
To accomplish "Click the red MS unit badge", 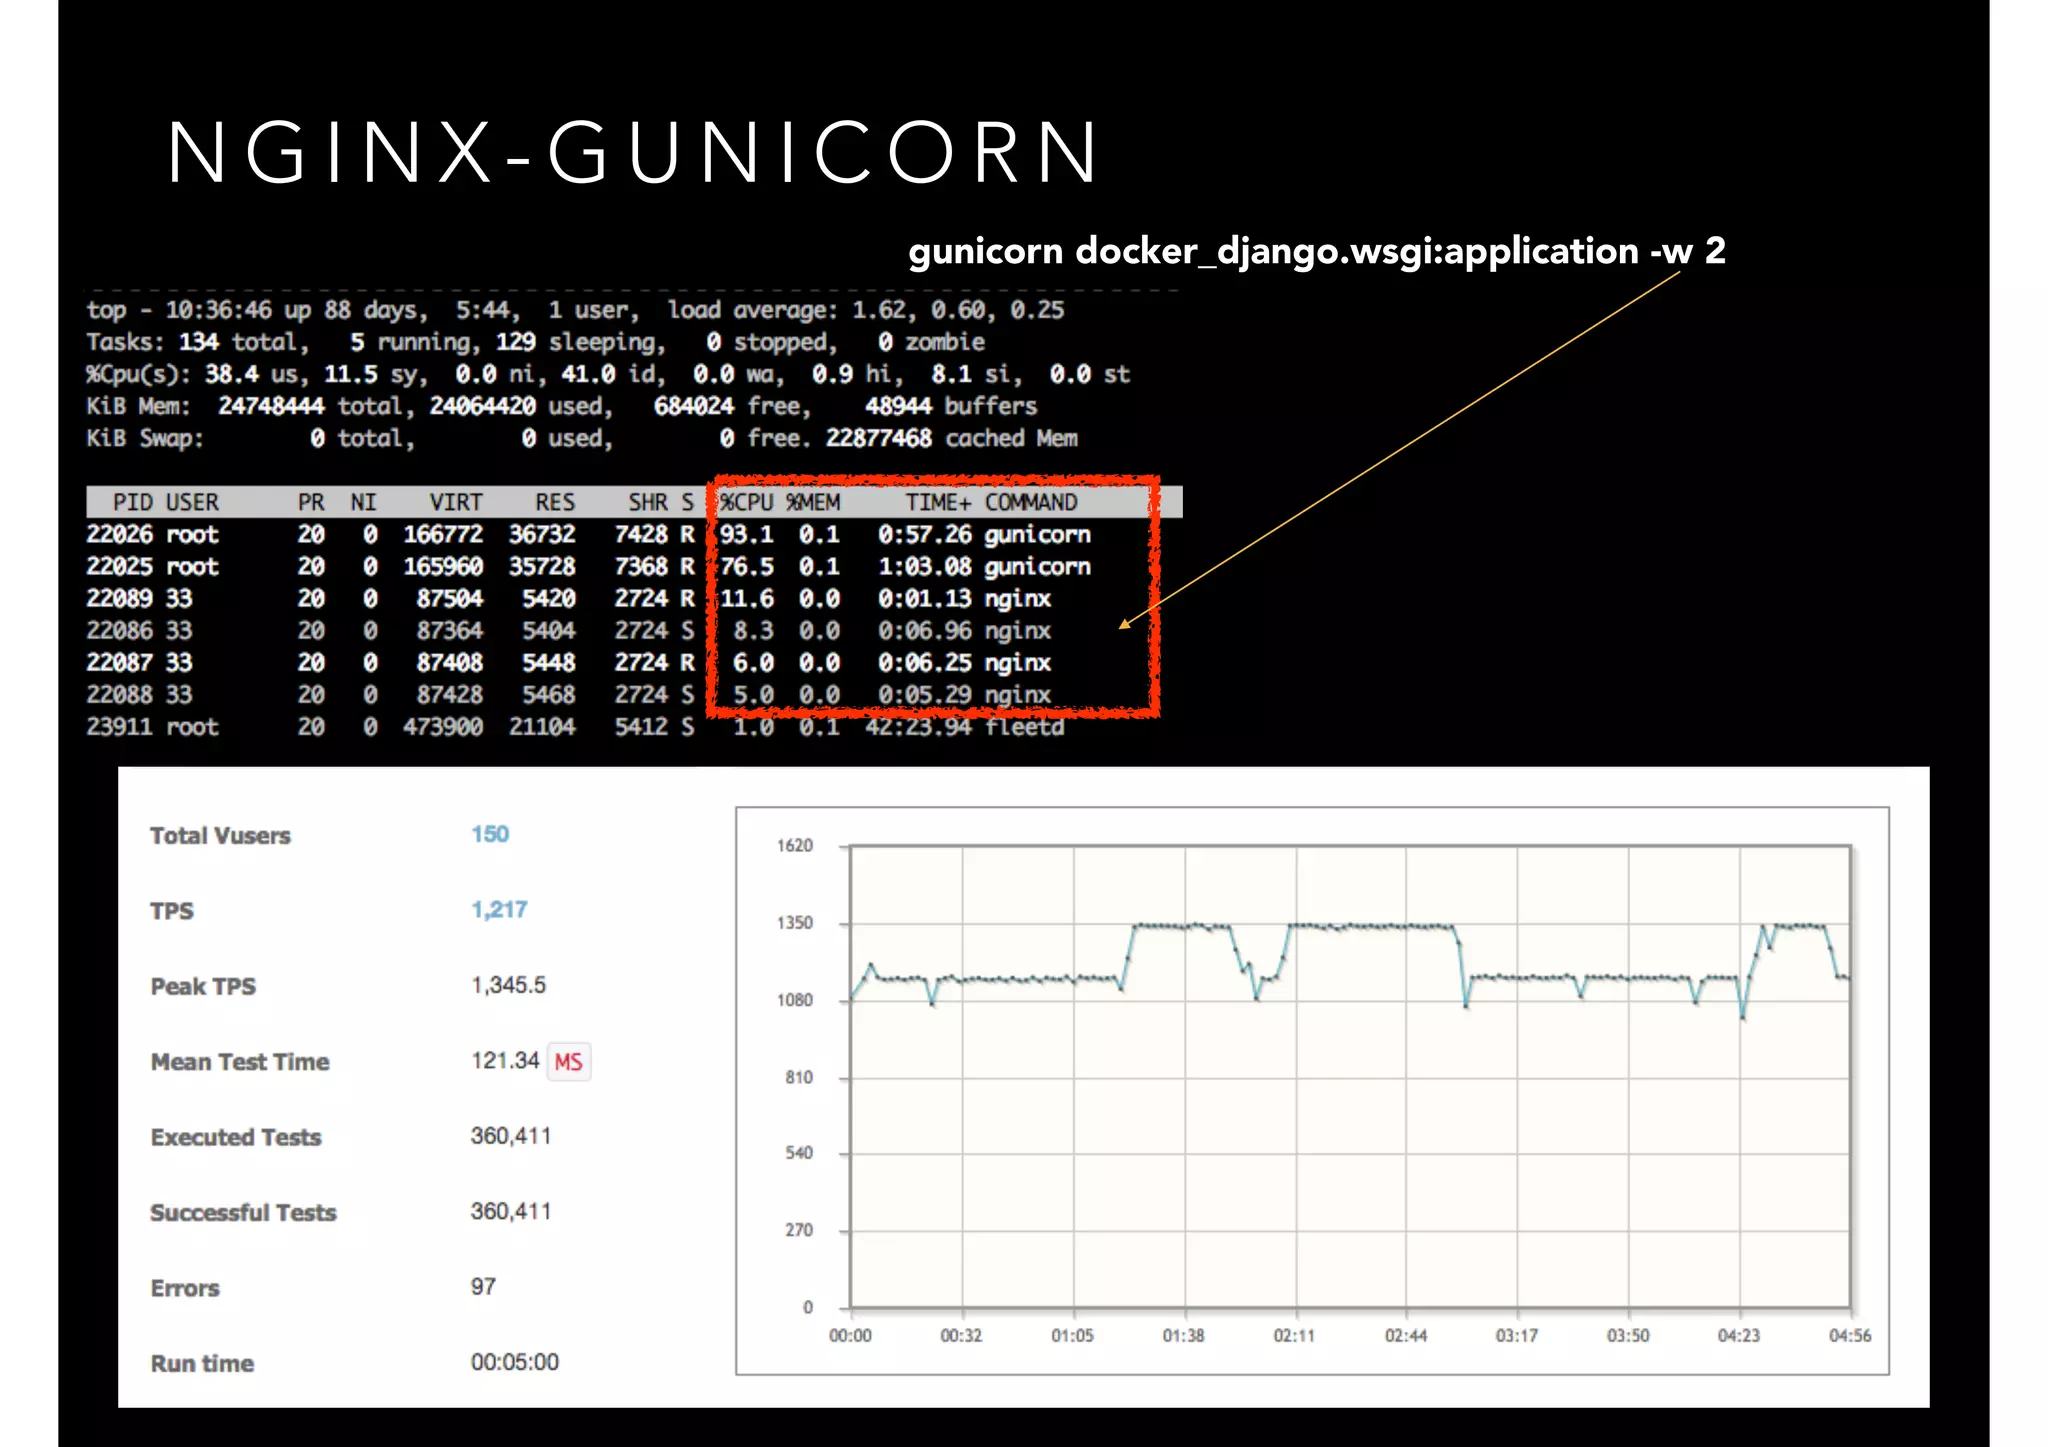I will pos(568,1062).
